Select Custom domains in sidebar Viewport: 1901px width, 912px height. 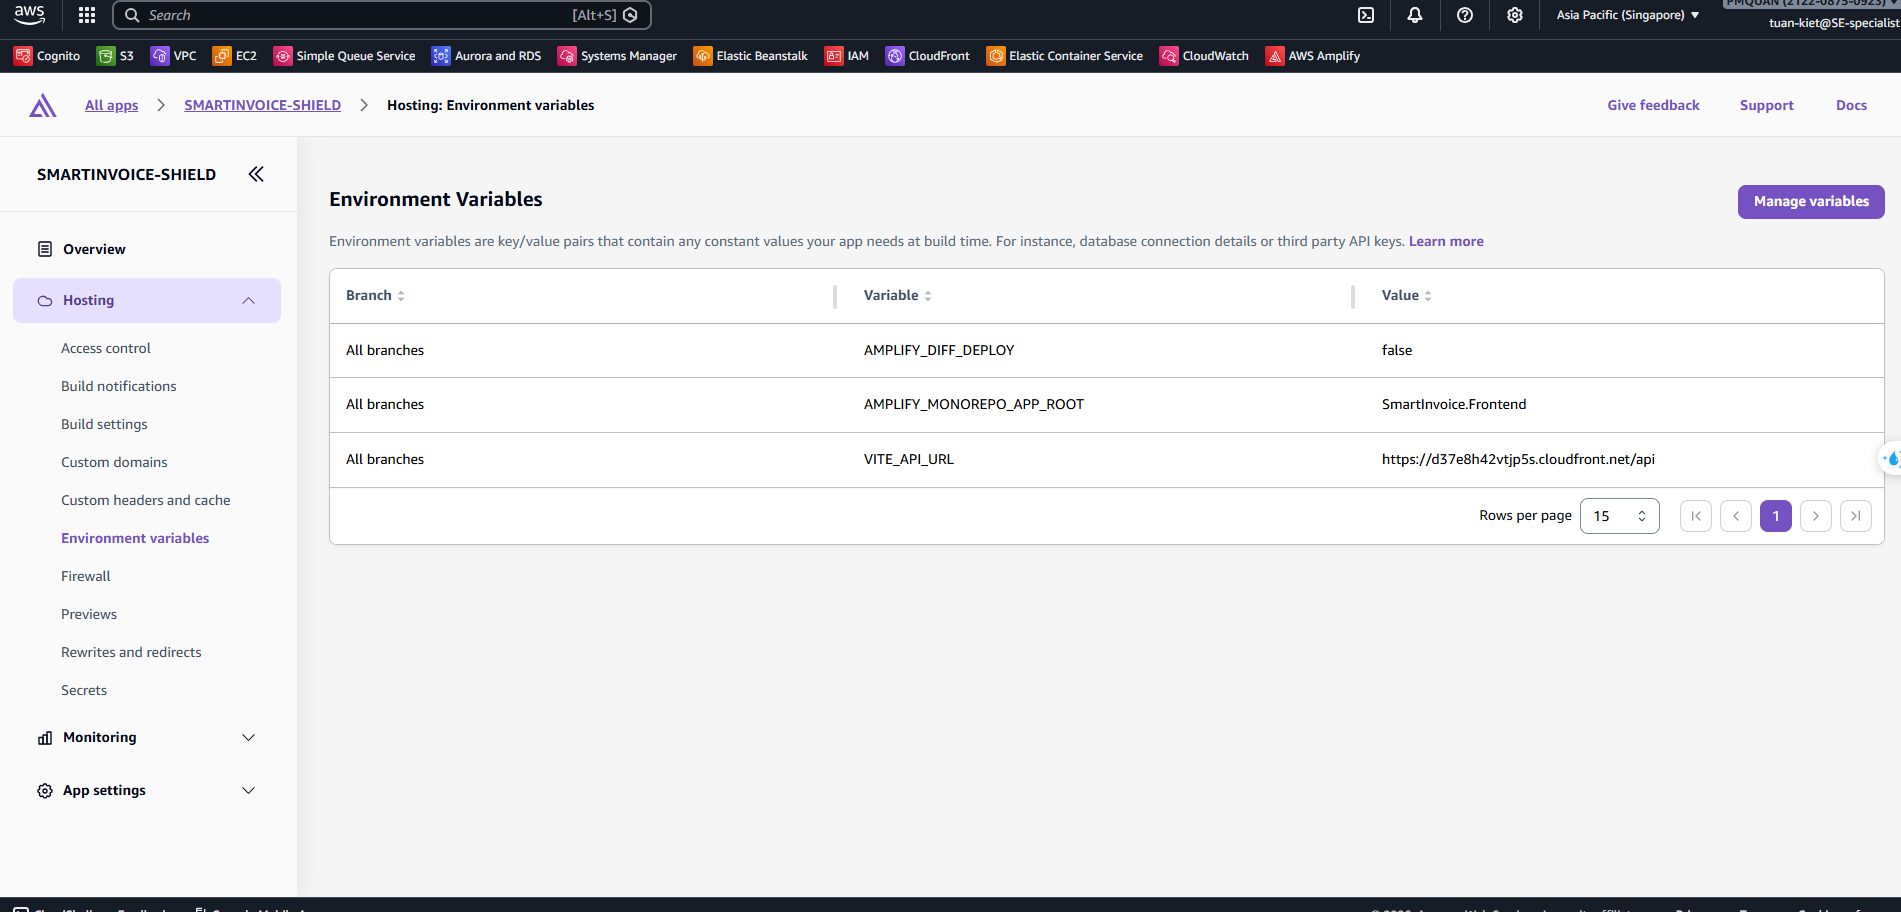tap(114, 462)
